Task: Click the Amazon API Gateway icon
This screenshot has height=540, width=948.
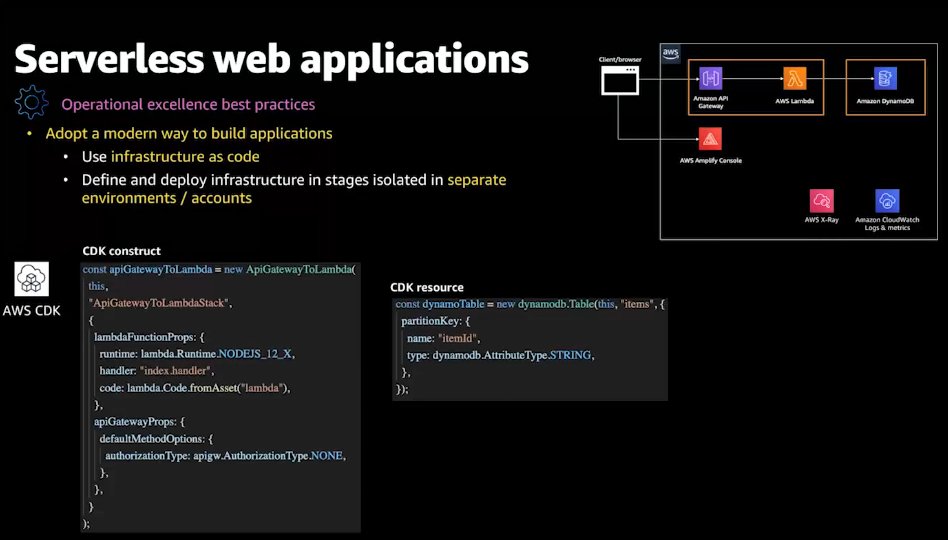Action: [710, 79]
